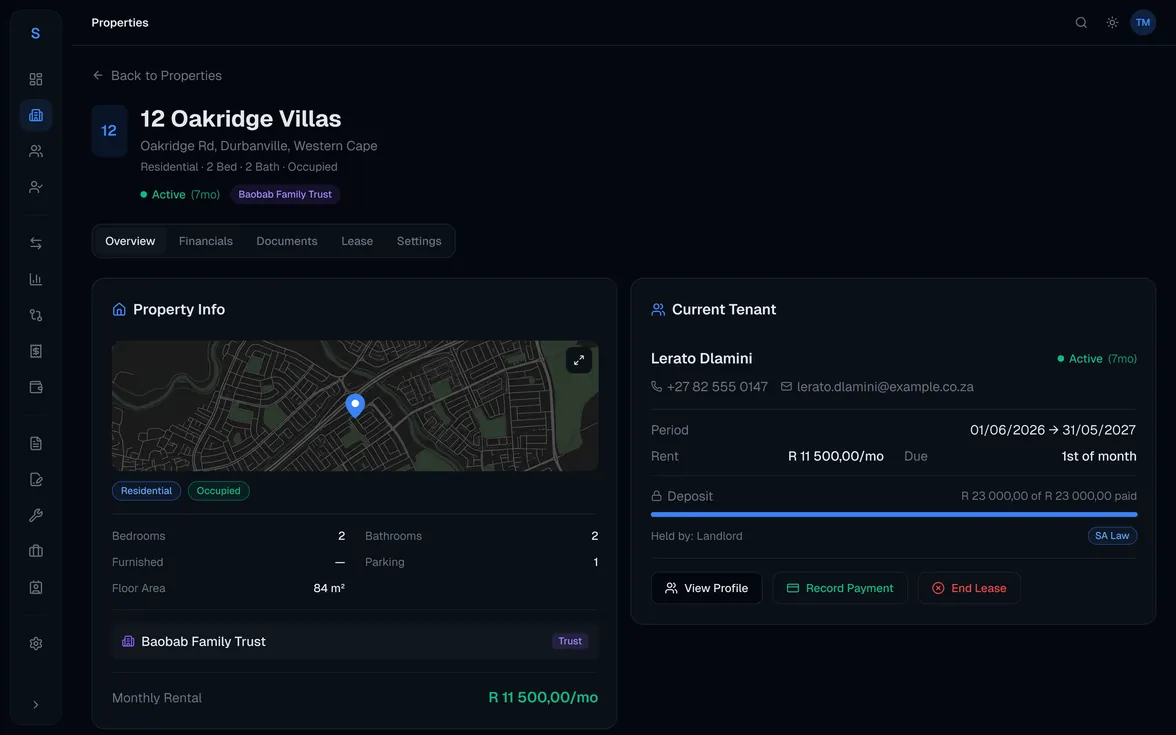Image resolution: width=1176 pixels, height=735 pixels.
Task: Click the tenant name Lerato Dlamini
Action: [701, 358]
